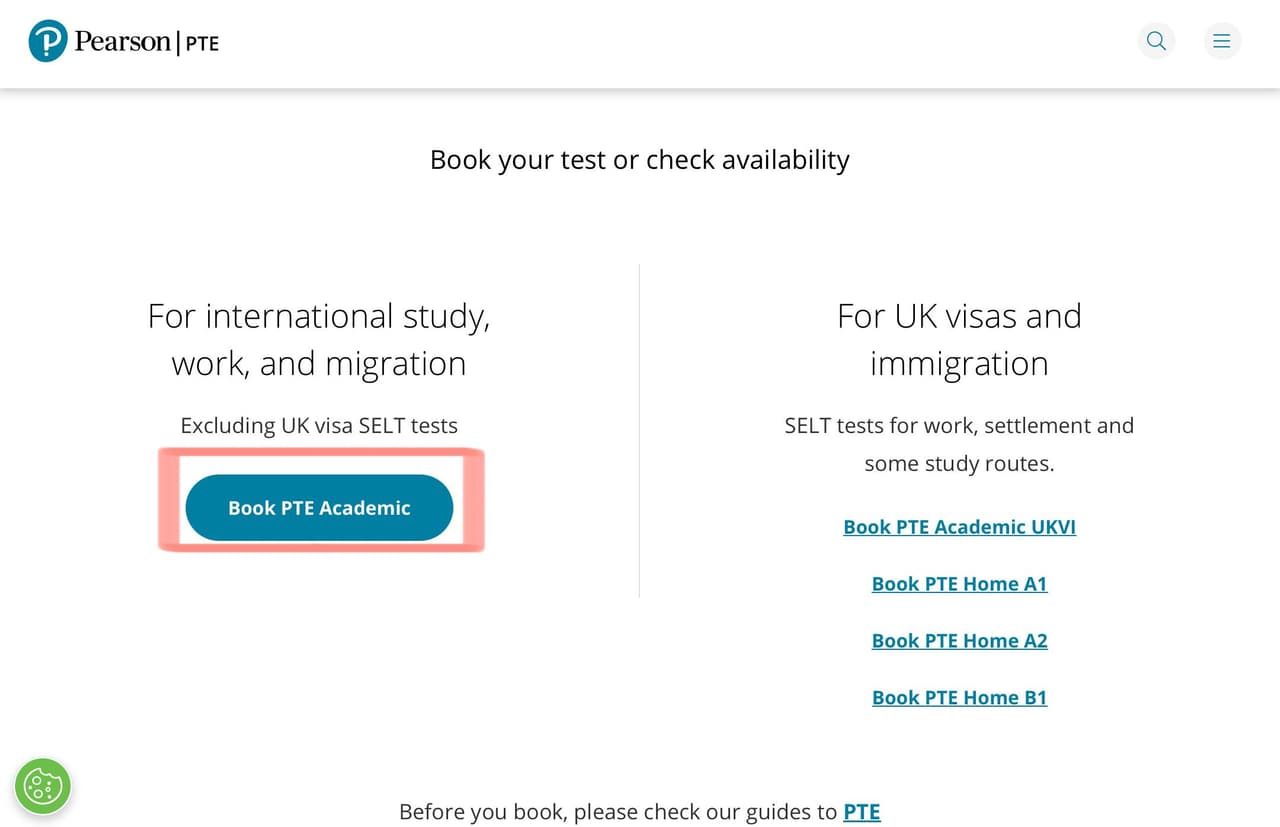Click the 'For international study, work, and migration' heading
The height and width of the screenshot is (827, 1280).
pos(319,340)
